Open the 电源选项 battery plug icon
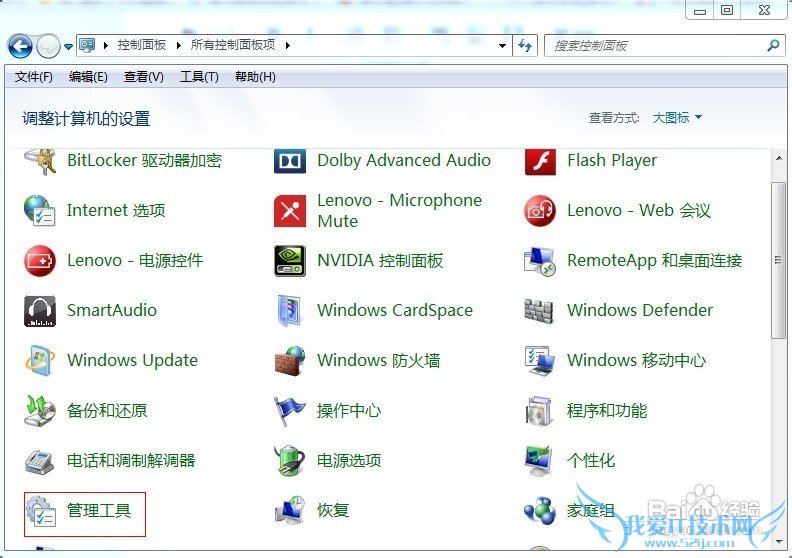The image size is (792, 558). 290,461
